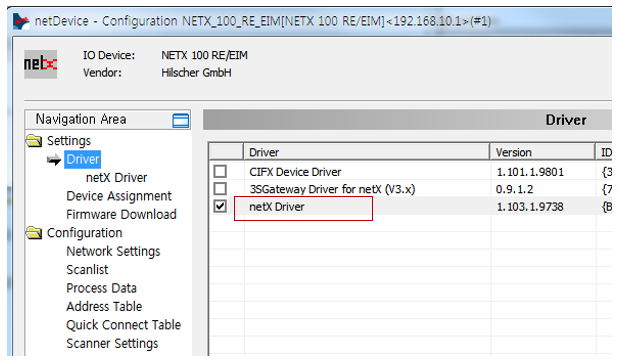Select the netX Driver row name in table
This screenshot has width=619, height=361.
click(x=277, y=207)
